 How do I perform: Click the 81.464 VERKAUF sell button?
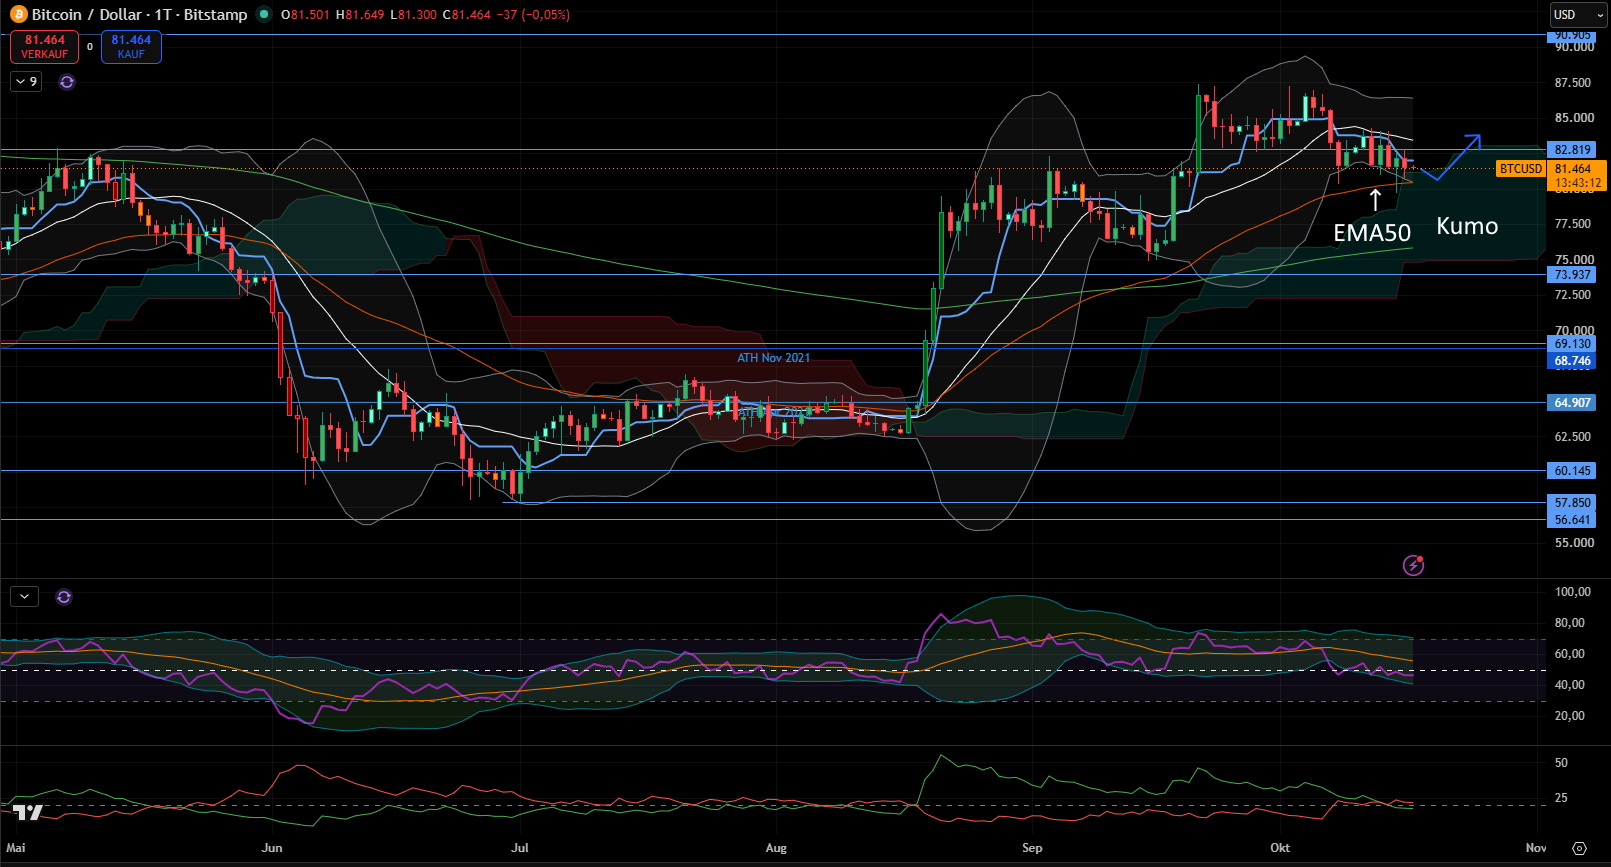(x=45, y=47)
